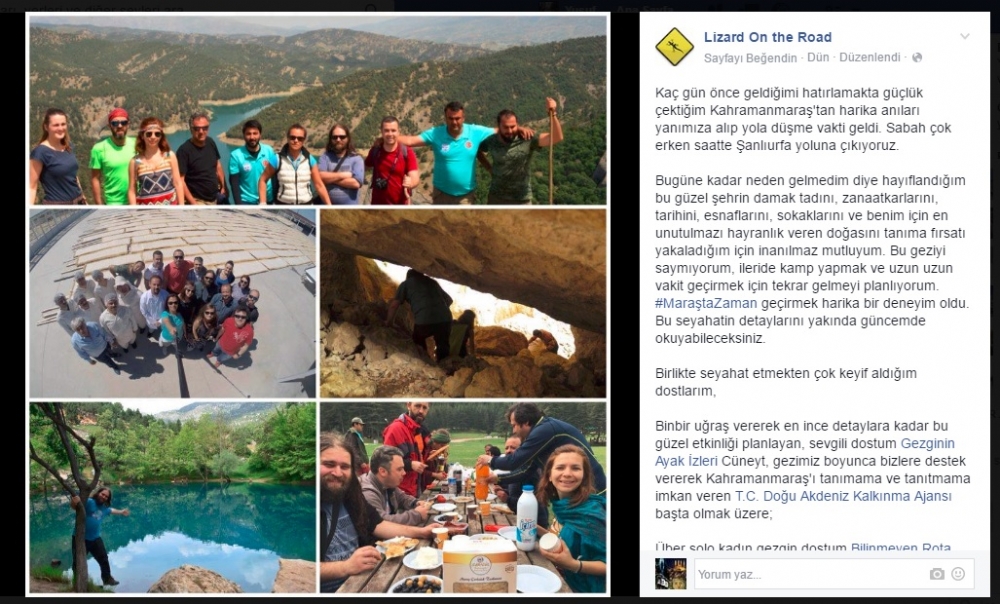Click Sayfayı Beğendin liked status
This screenshot has height=604, width=1000.
pyautogui.click(x=750, y=58)
